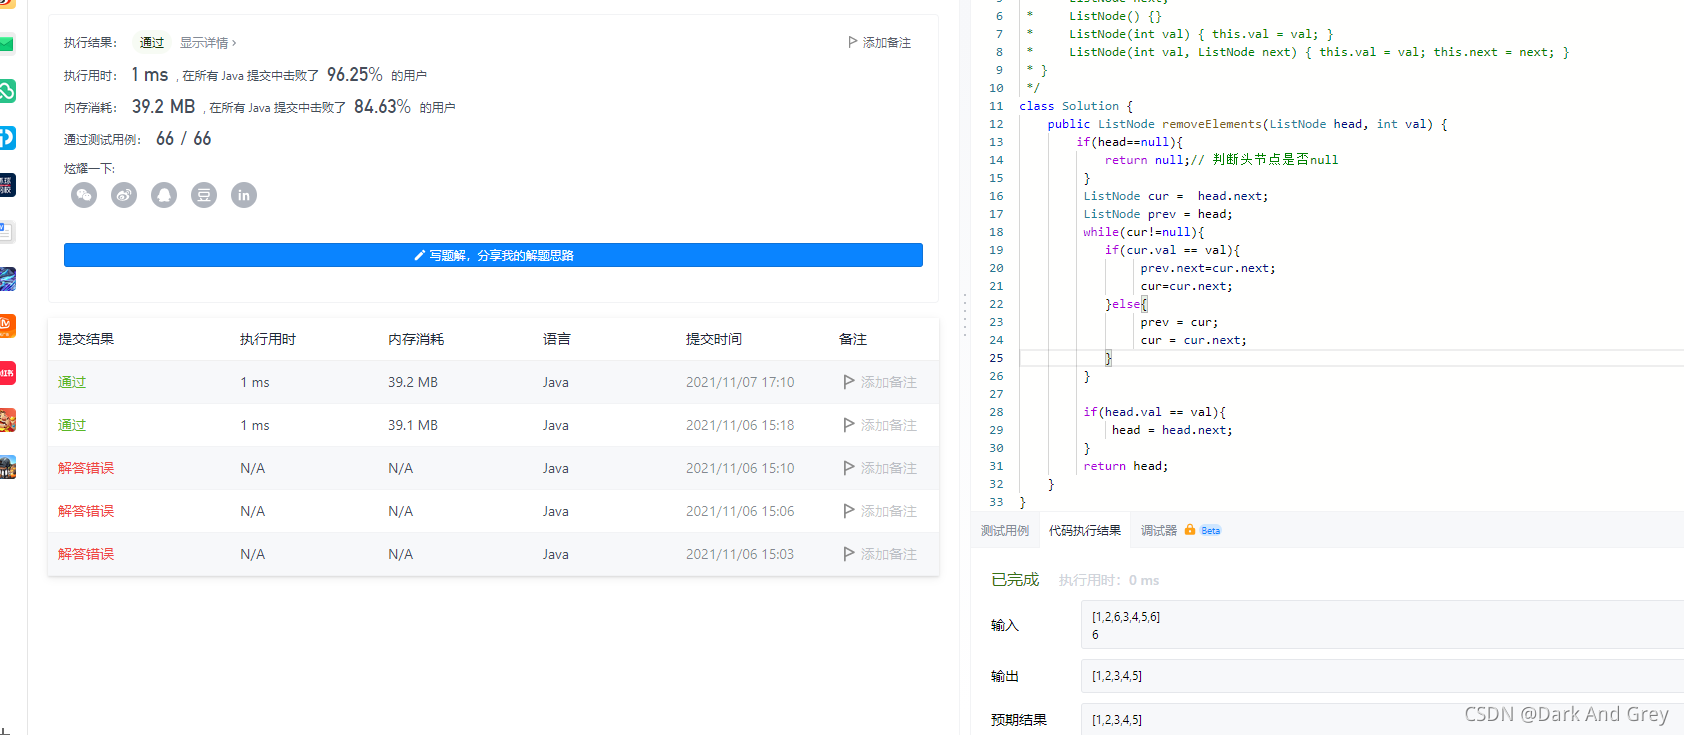This screenshot has height=735, width=1684.
Task: Click line number 12 in the editor gutter
Action: [996, 124]
